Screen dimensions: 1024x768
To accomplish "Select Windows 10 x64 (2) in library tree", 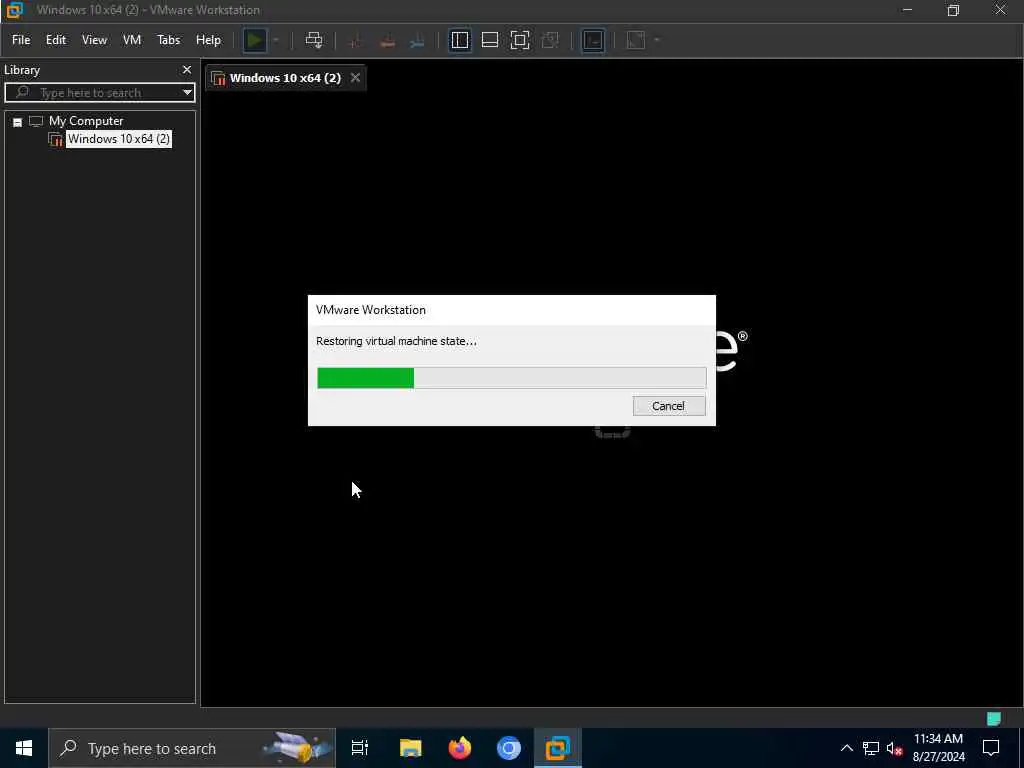I will pyautogui.click(x=119, y=139).
